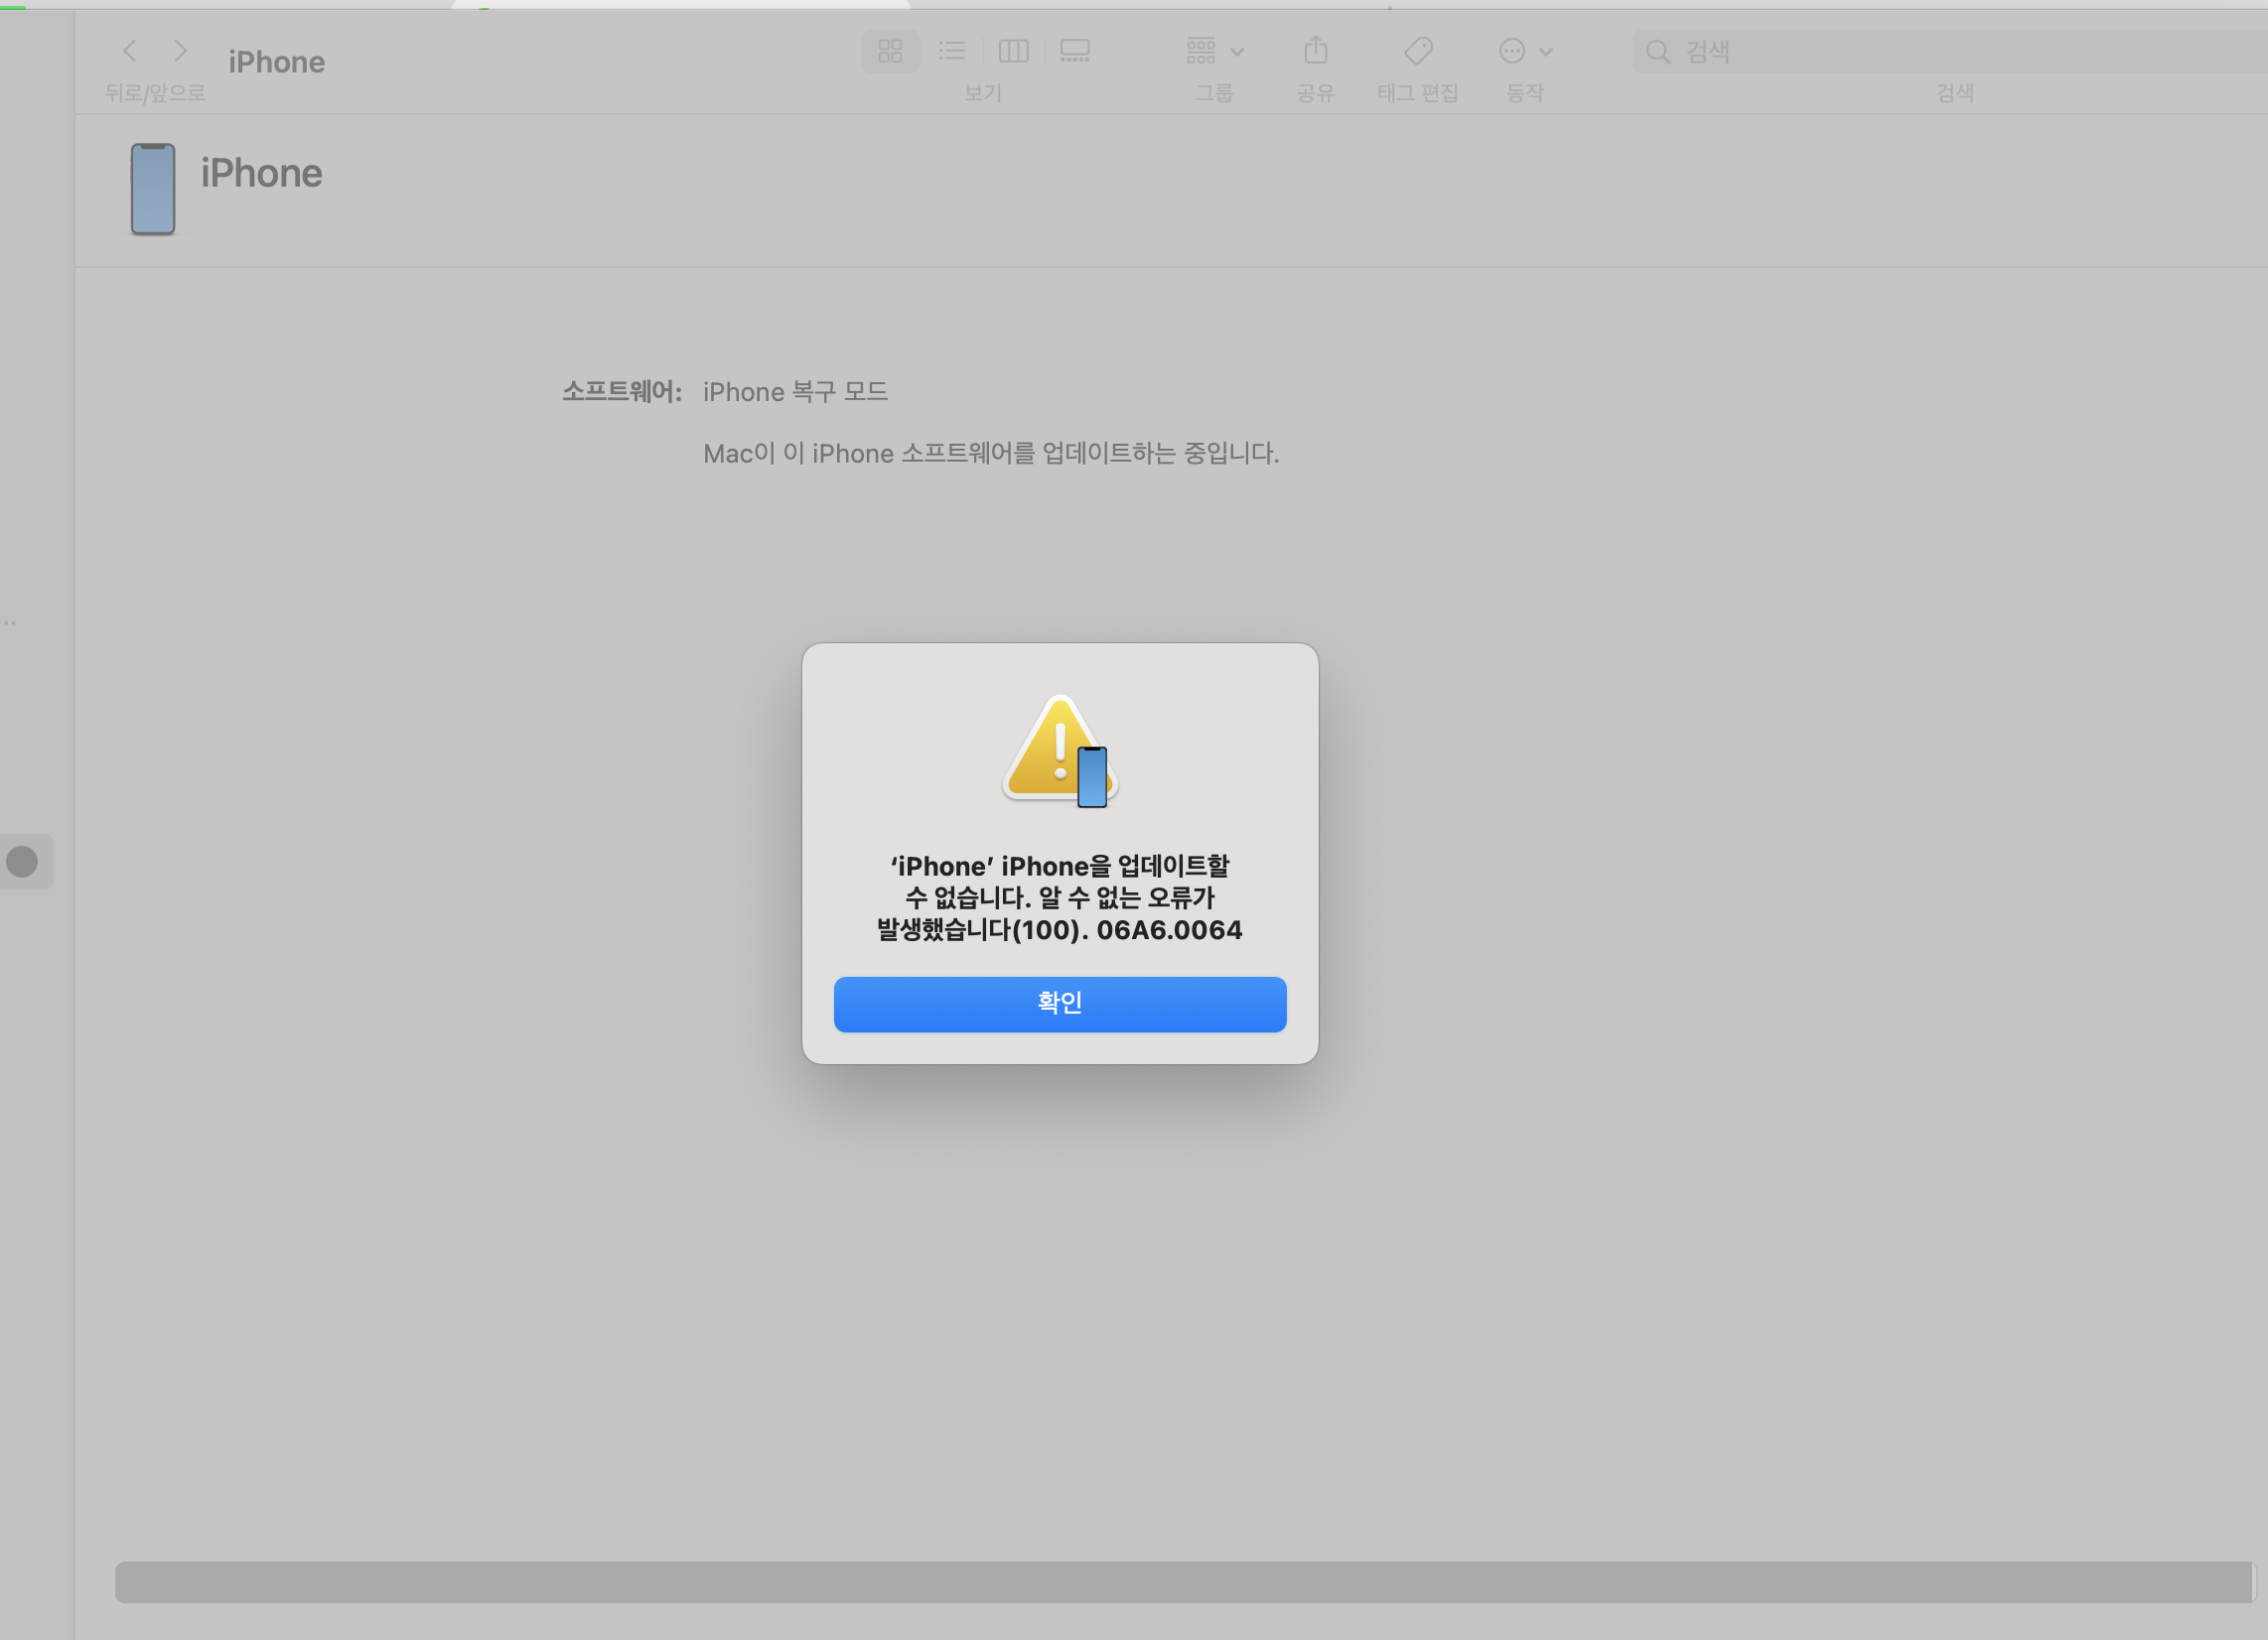The height and width of the screenshot is (1640, 2268).
Task: Switch to gallery view
Action: point(1074,50)
